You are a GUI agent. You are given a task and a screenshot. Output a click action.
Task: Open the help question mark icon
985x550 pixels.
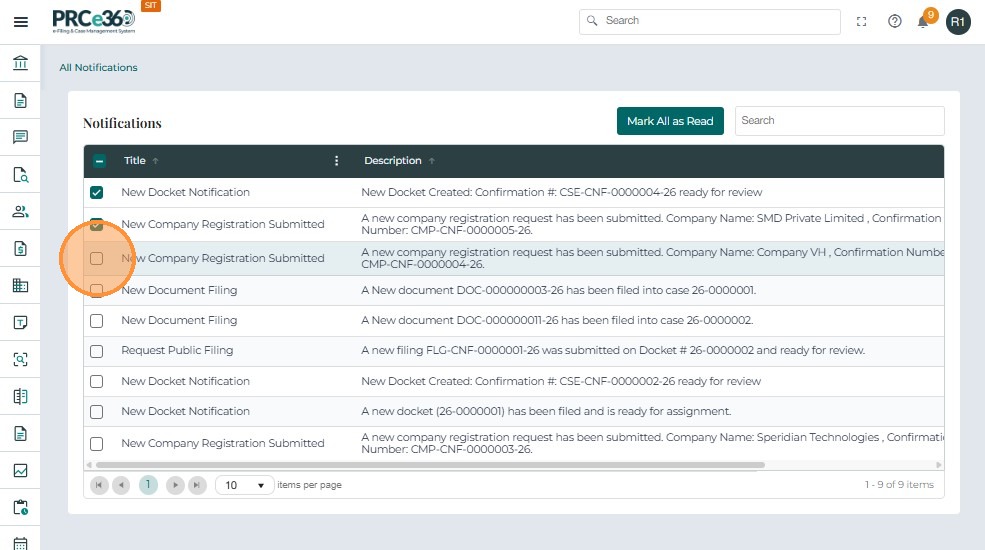point(895,21)
